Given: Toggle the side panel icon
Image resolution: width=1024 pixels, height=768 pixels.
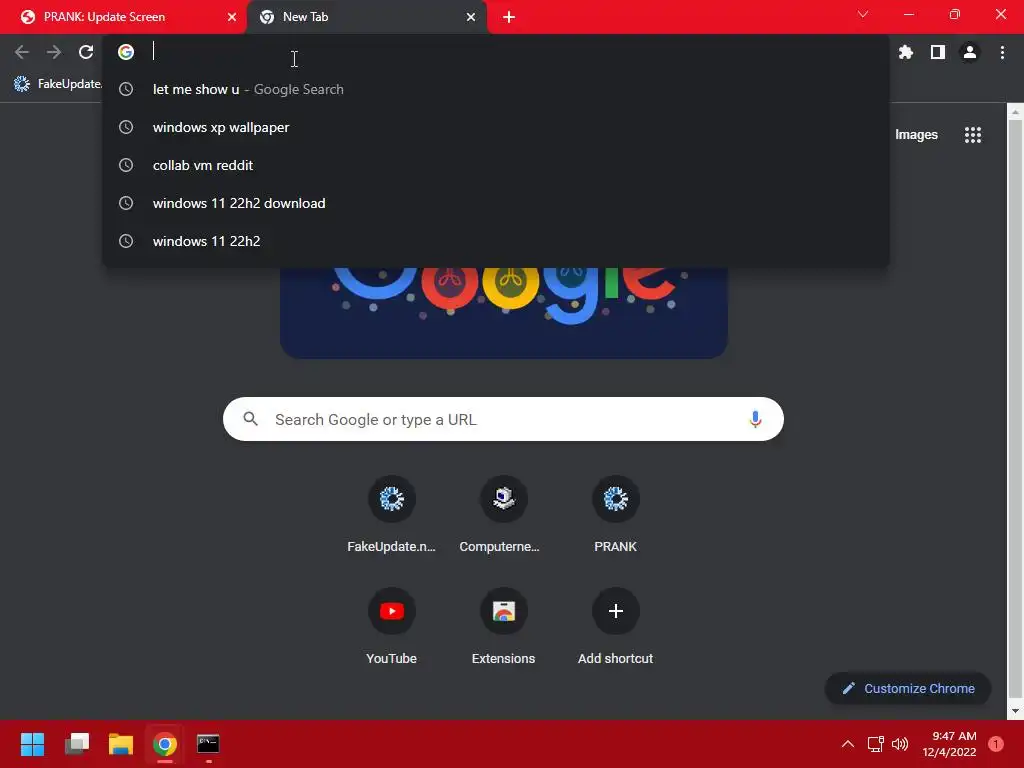Looking at the screenshot, I should (x=938, y=52).
